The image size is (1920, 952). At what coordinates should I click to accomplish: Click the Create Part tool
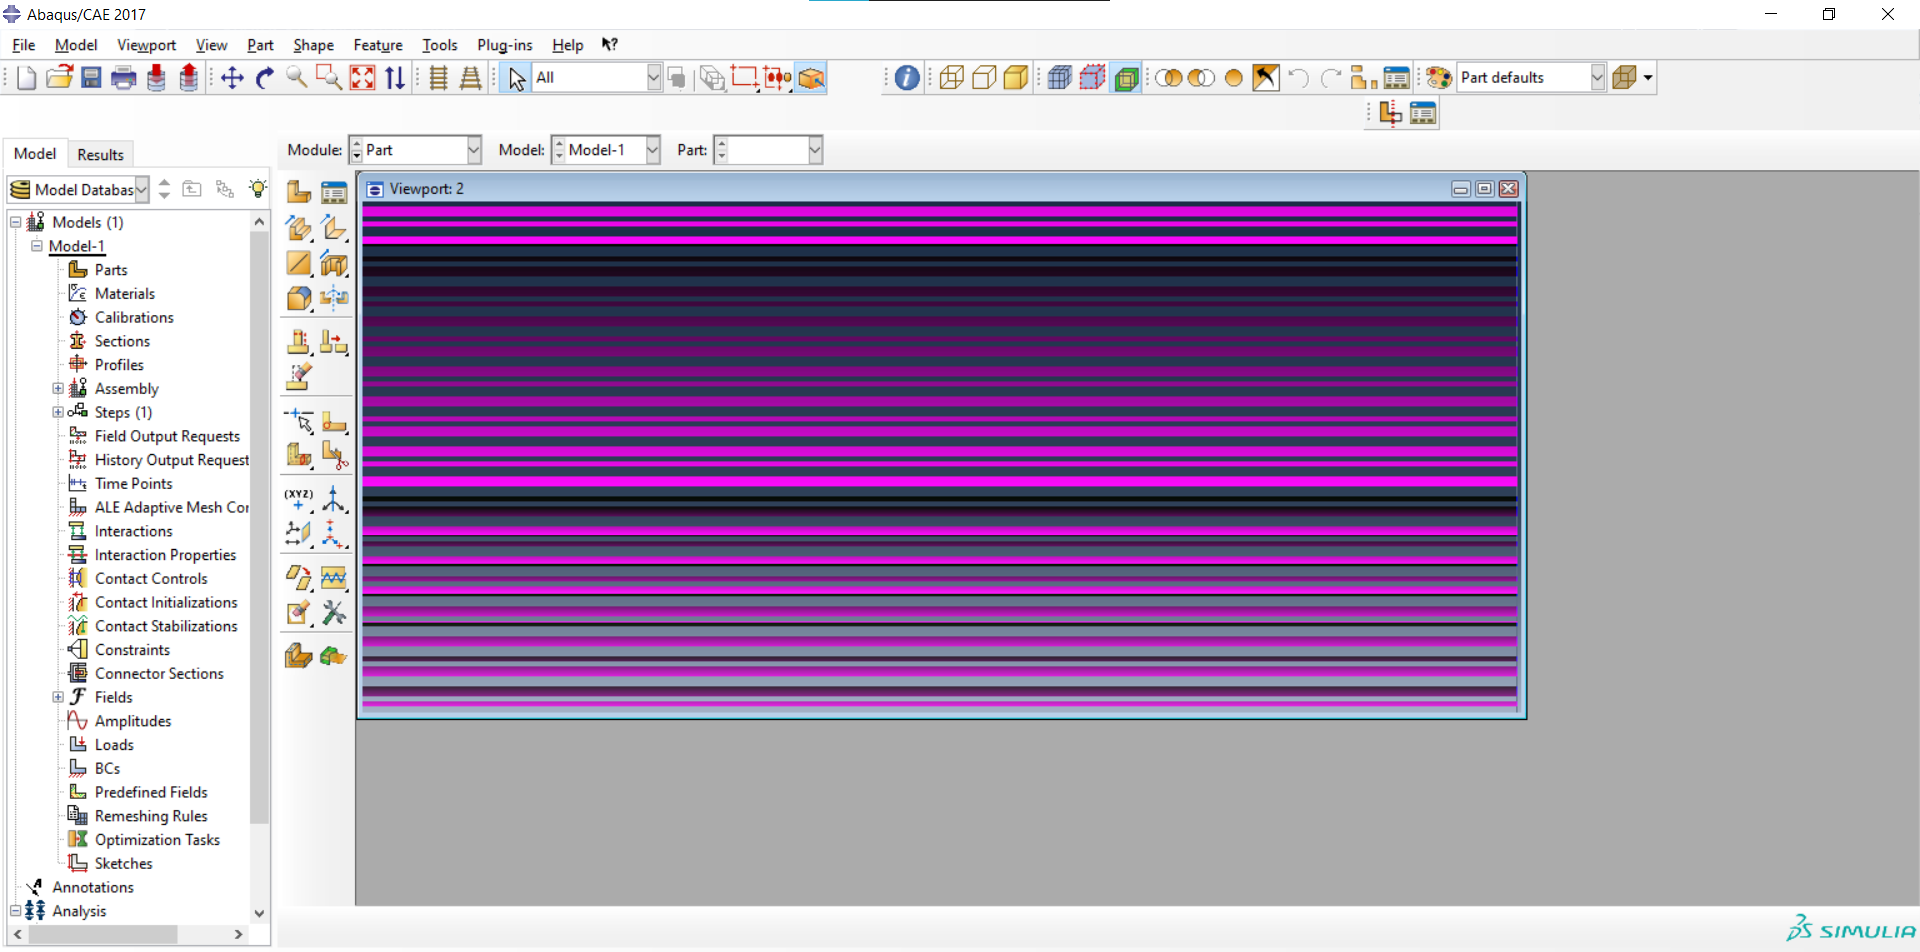(x=298, y=192)
